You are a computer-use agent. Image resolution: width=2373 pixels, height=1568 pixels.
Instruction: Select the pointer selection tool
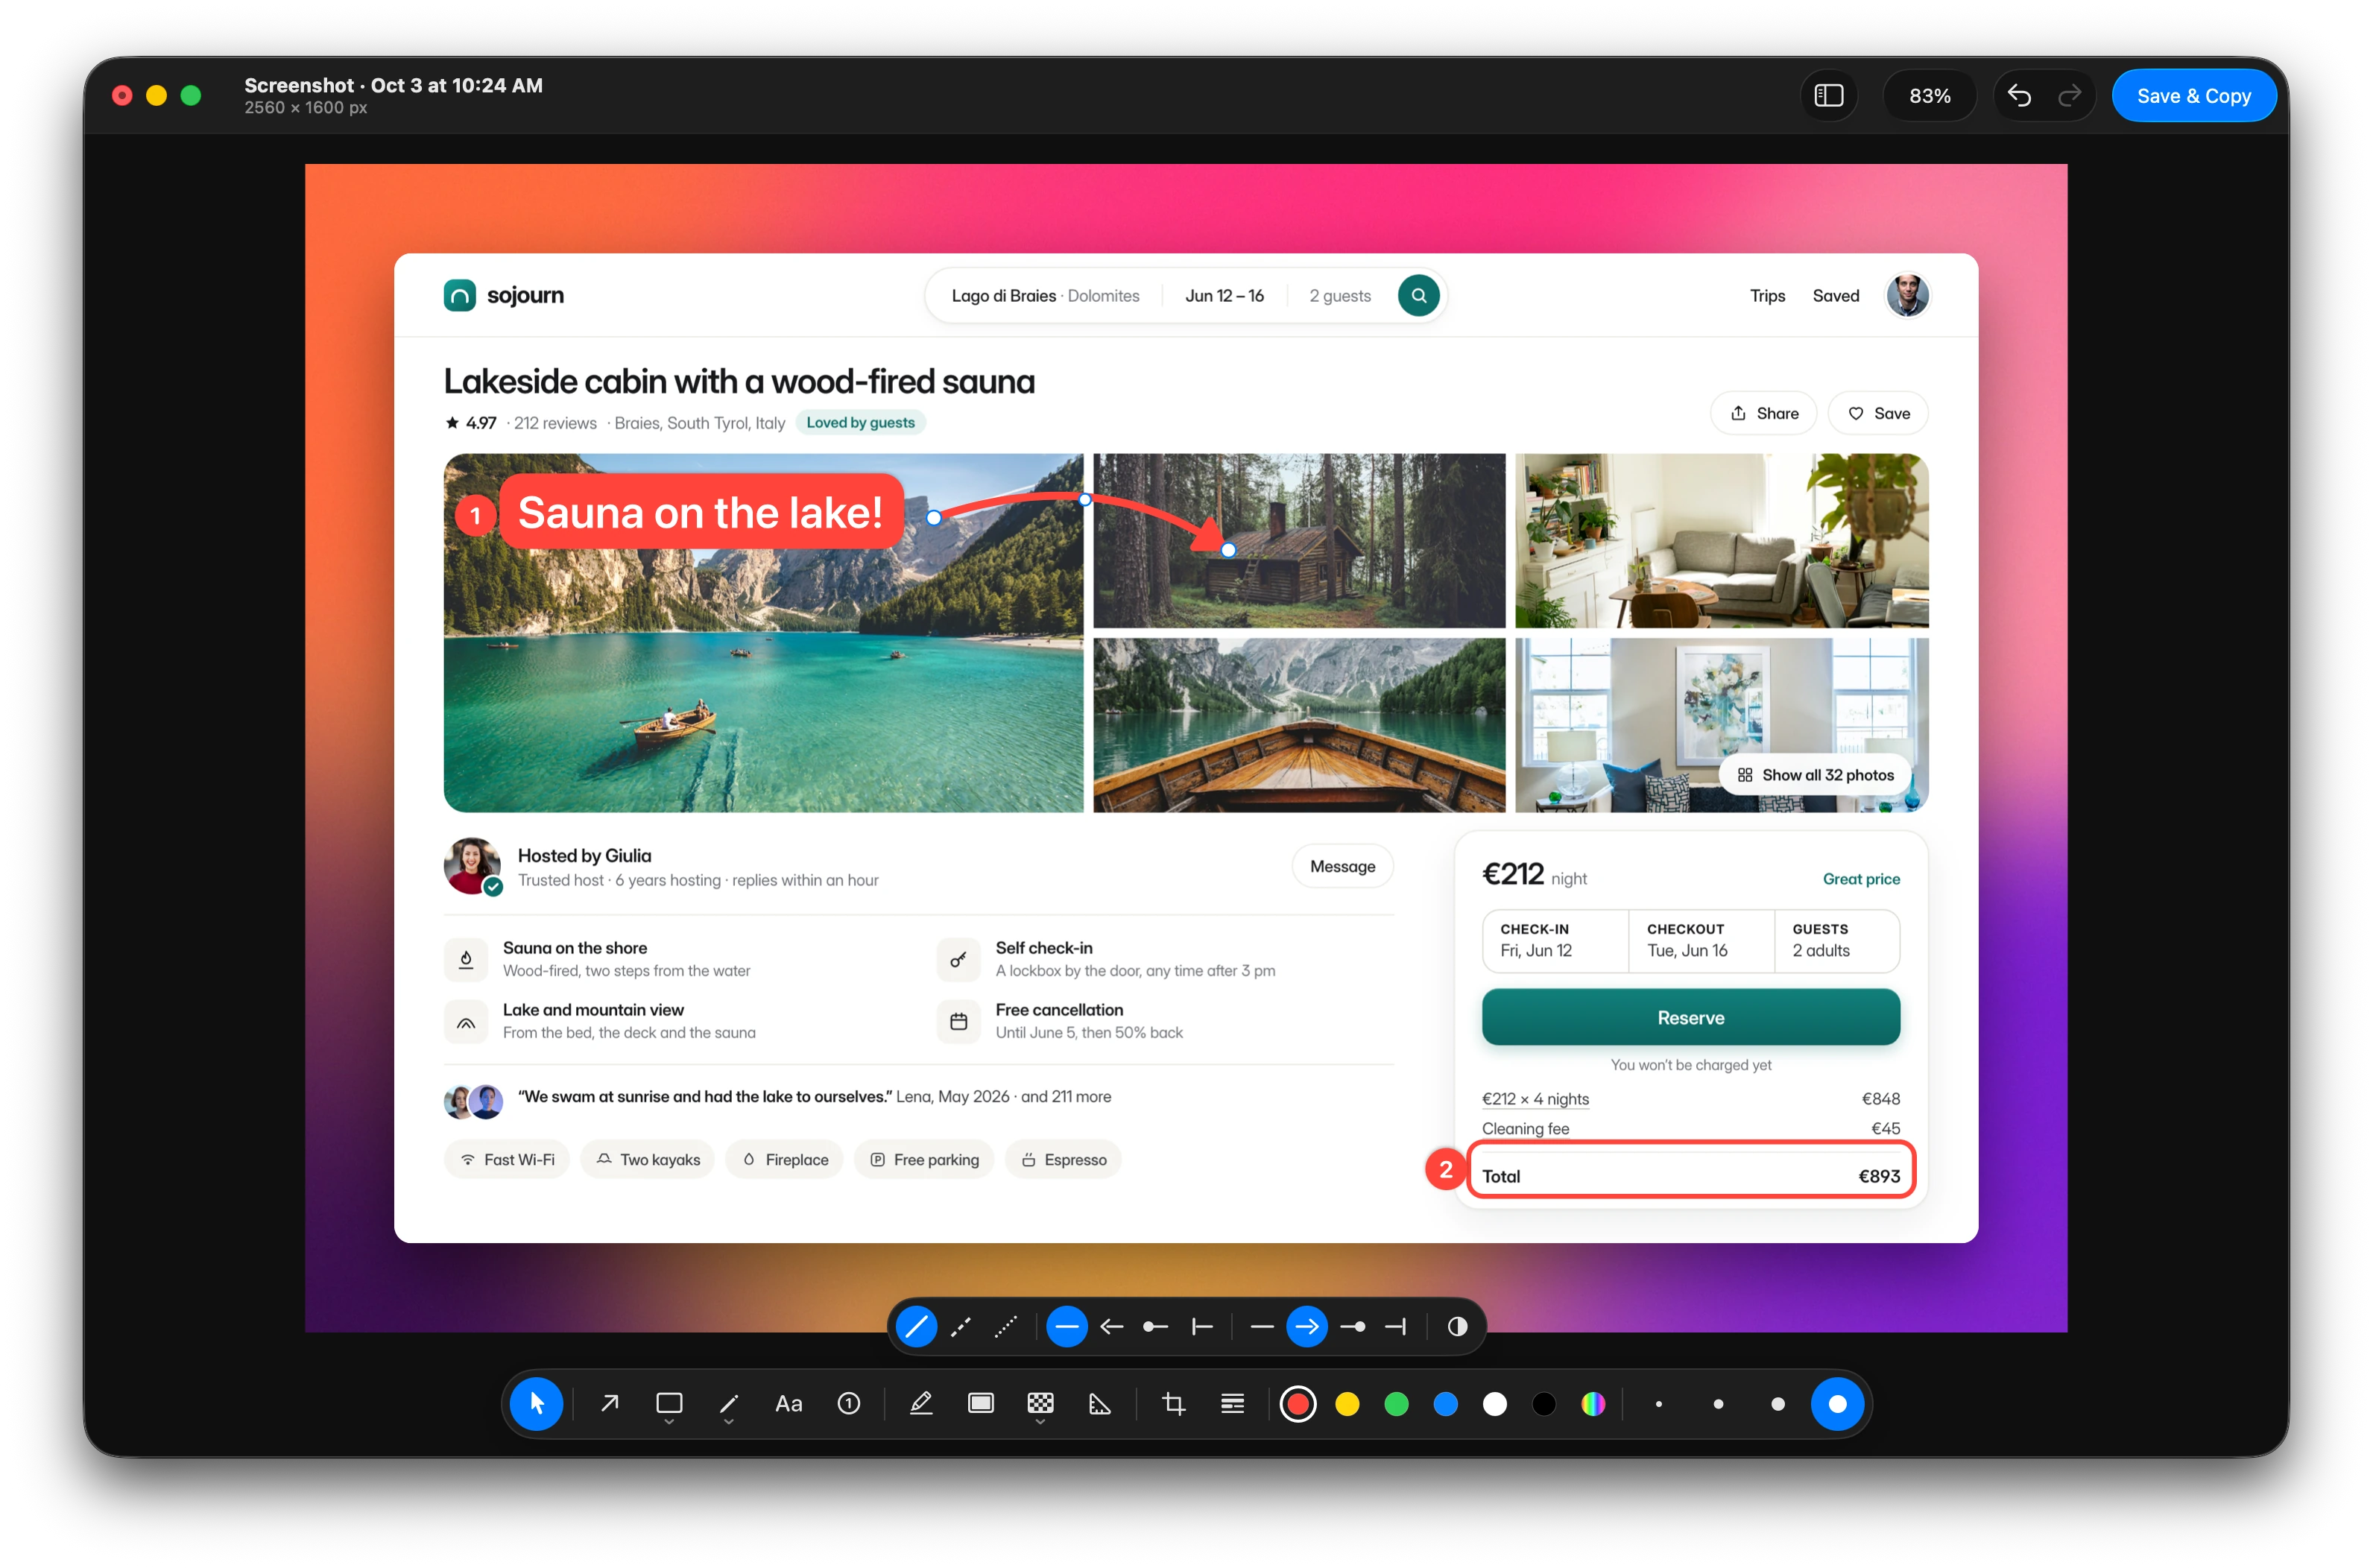(x=536, y=1404)
